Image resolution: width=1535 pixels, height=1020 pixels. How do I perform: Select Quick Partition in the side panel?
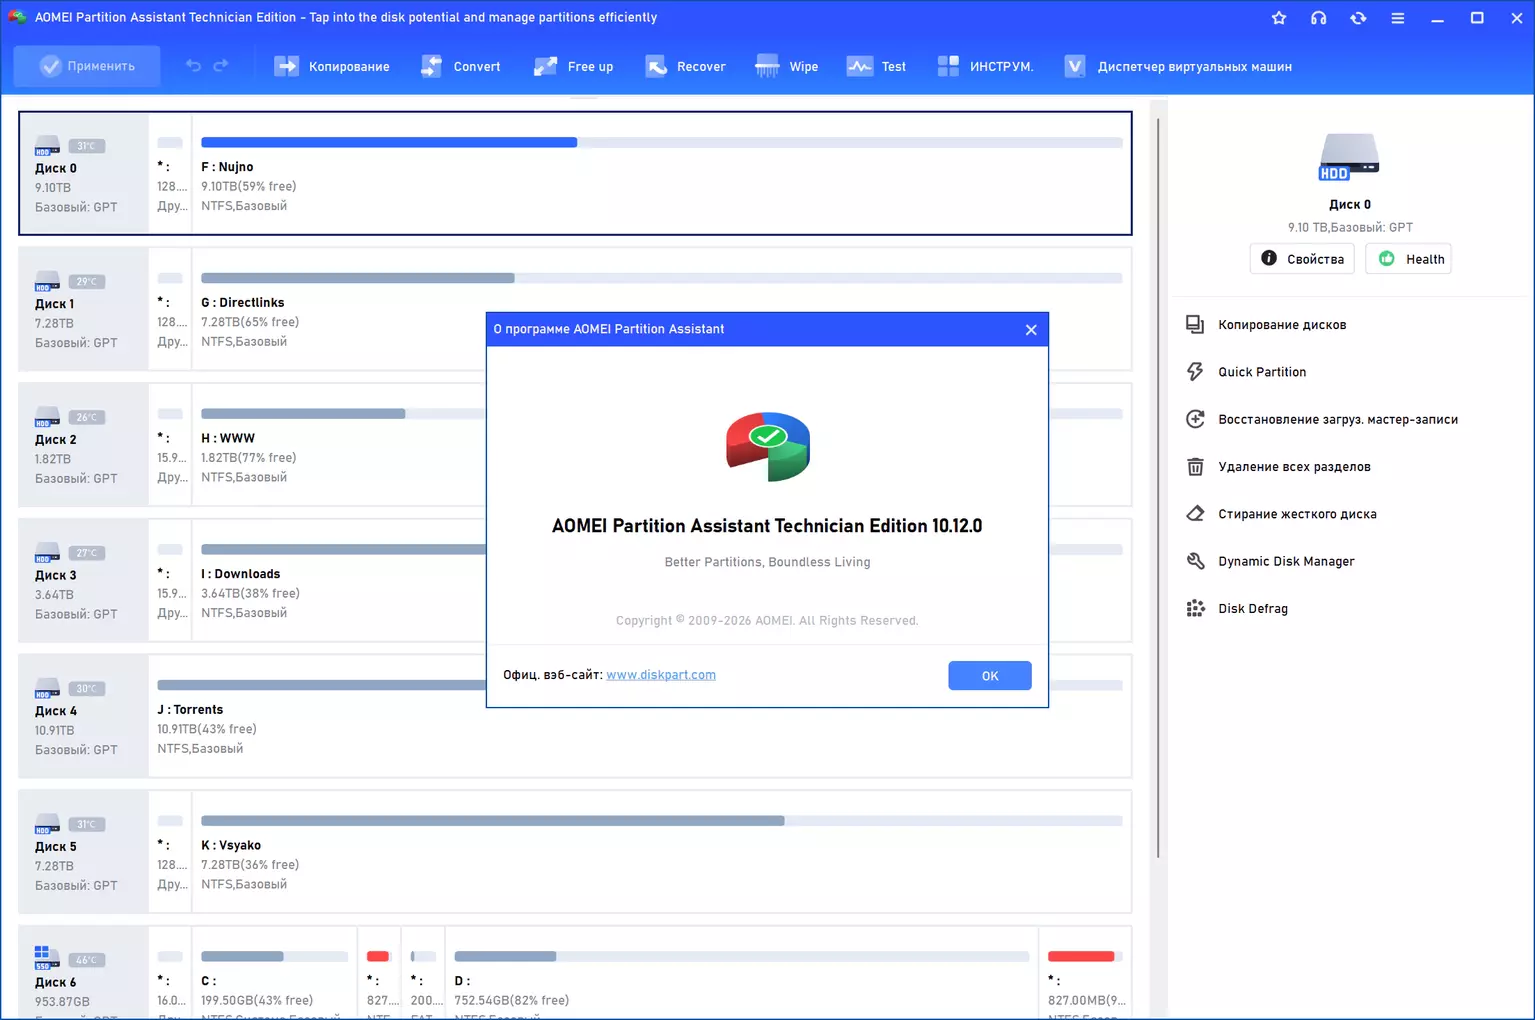[x=1247, y=372]
